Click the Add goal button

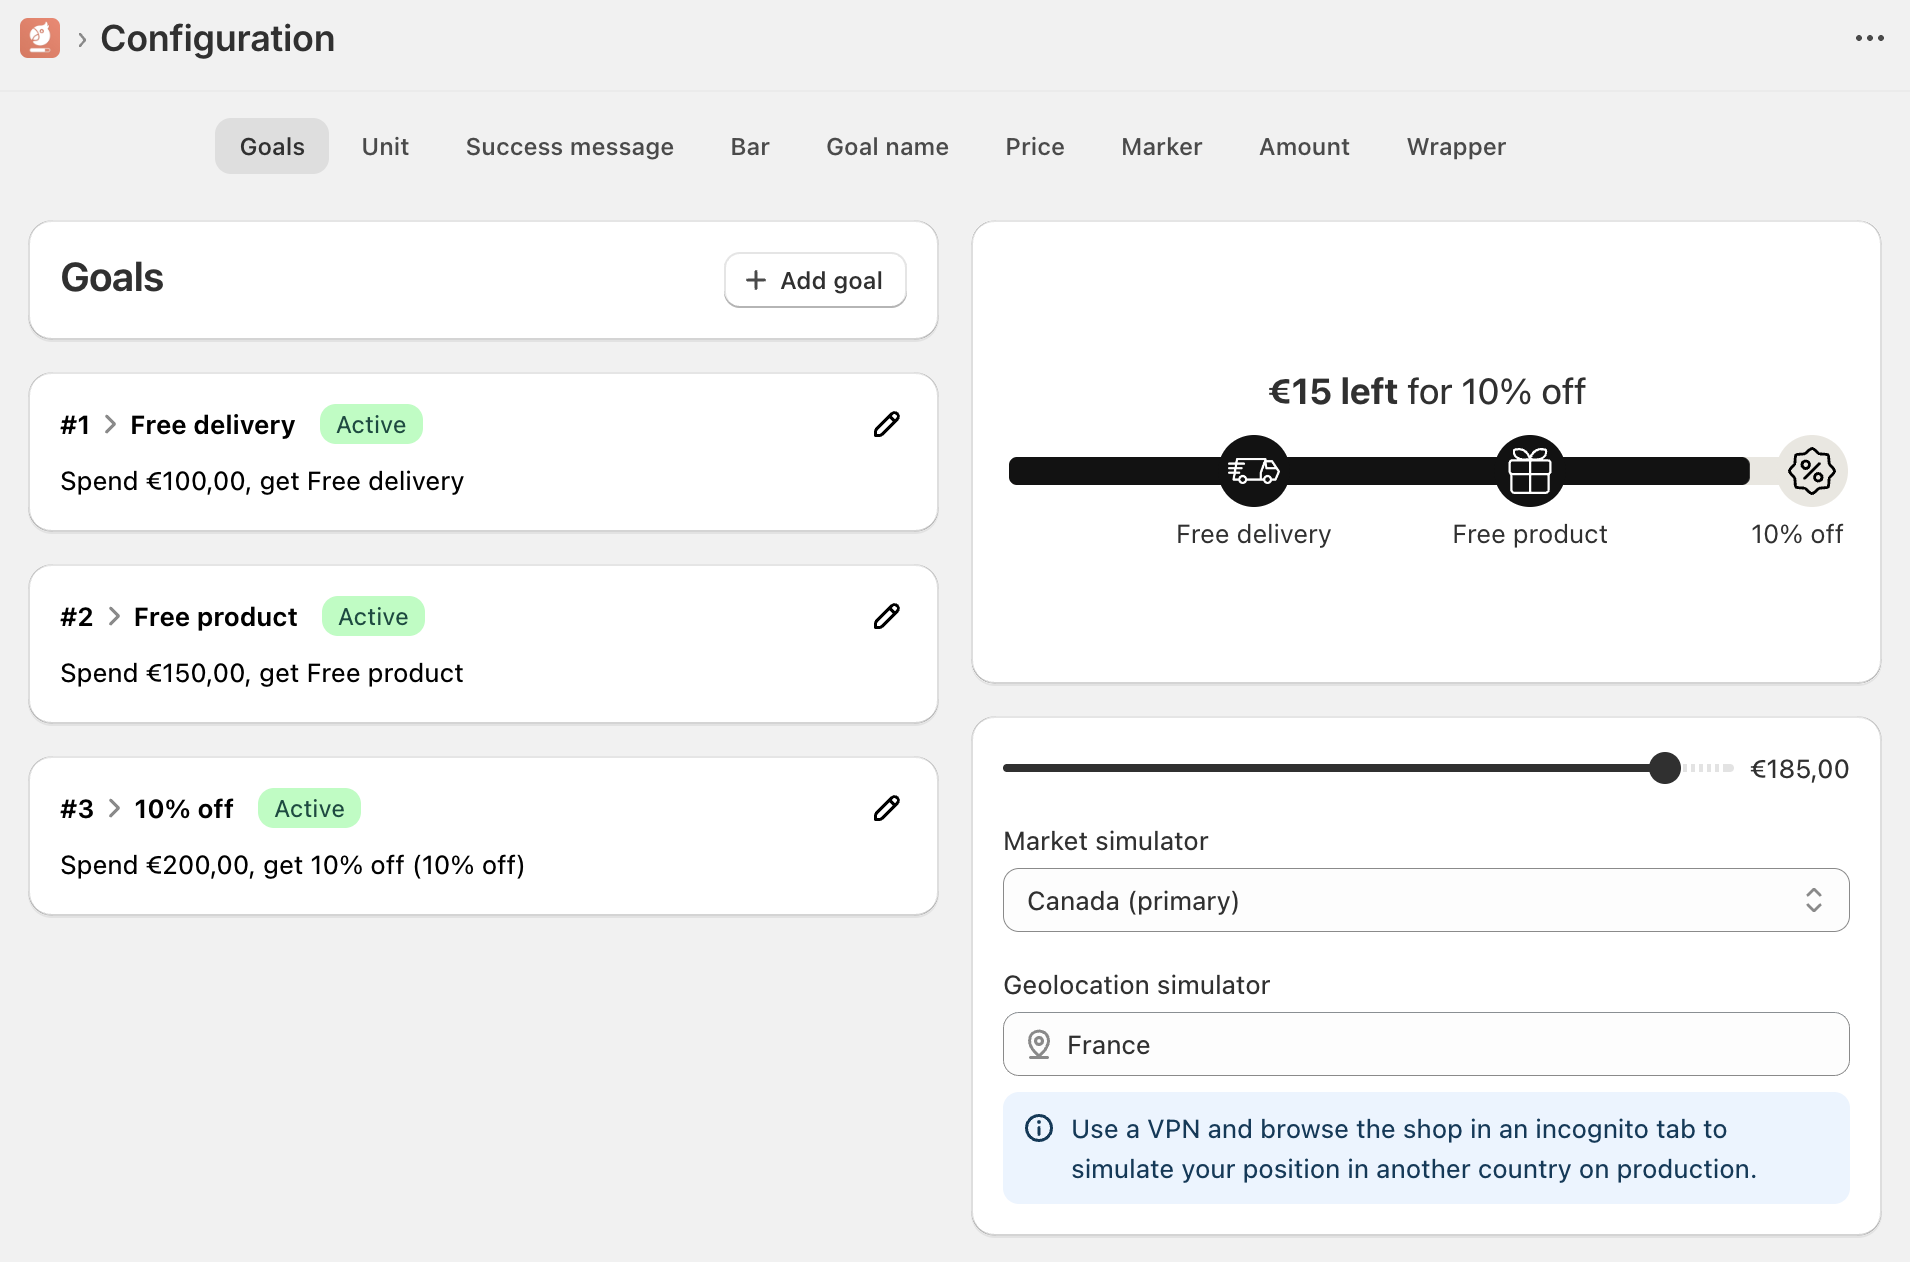pyautogui.click(x=815, y=280)
